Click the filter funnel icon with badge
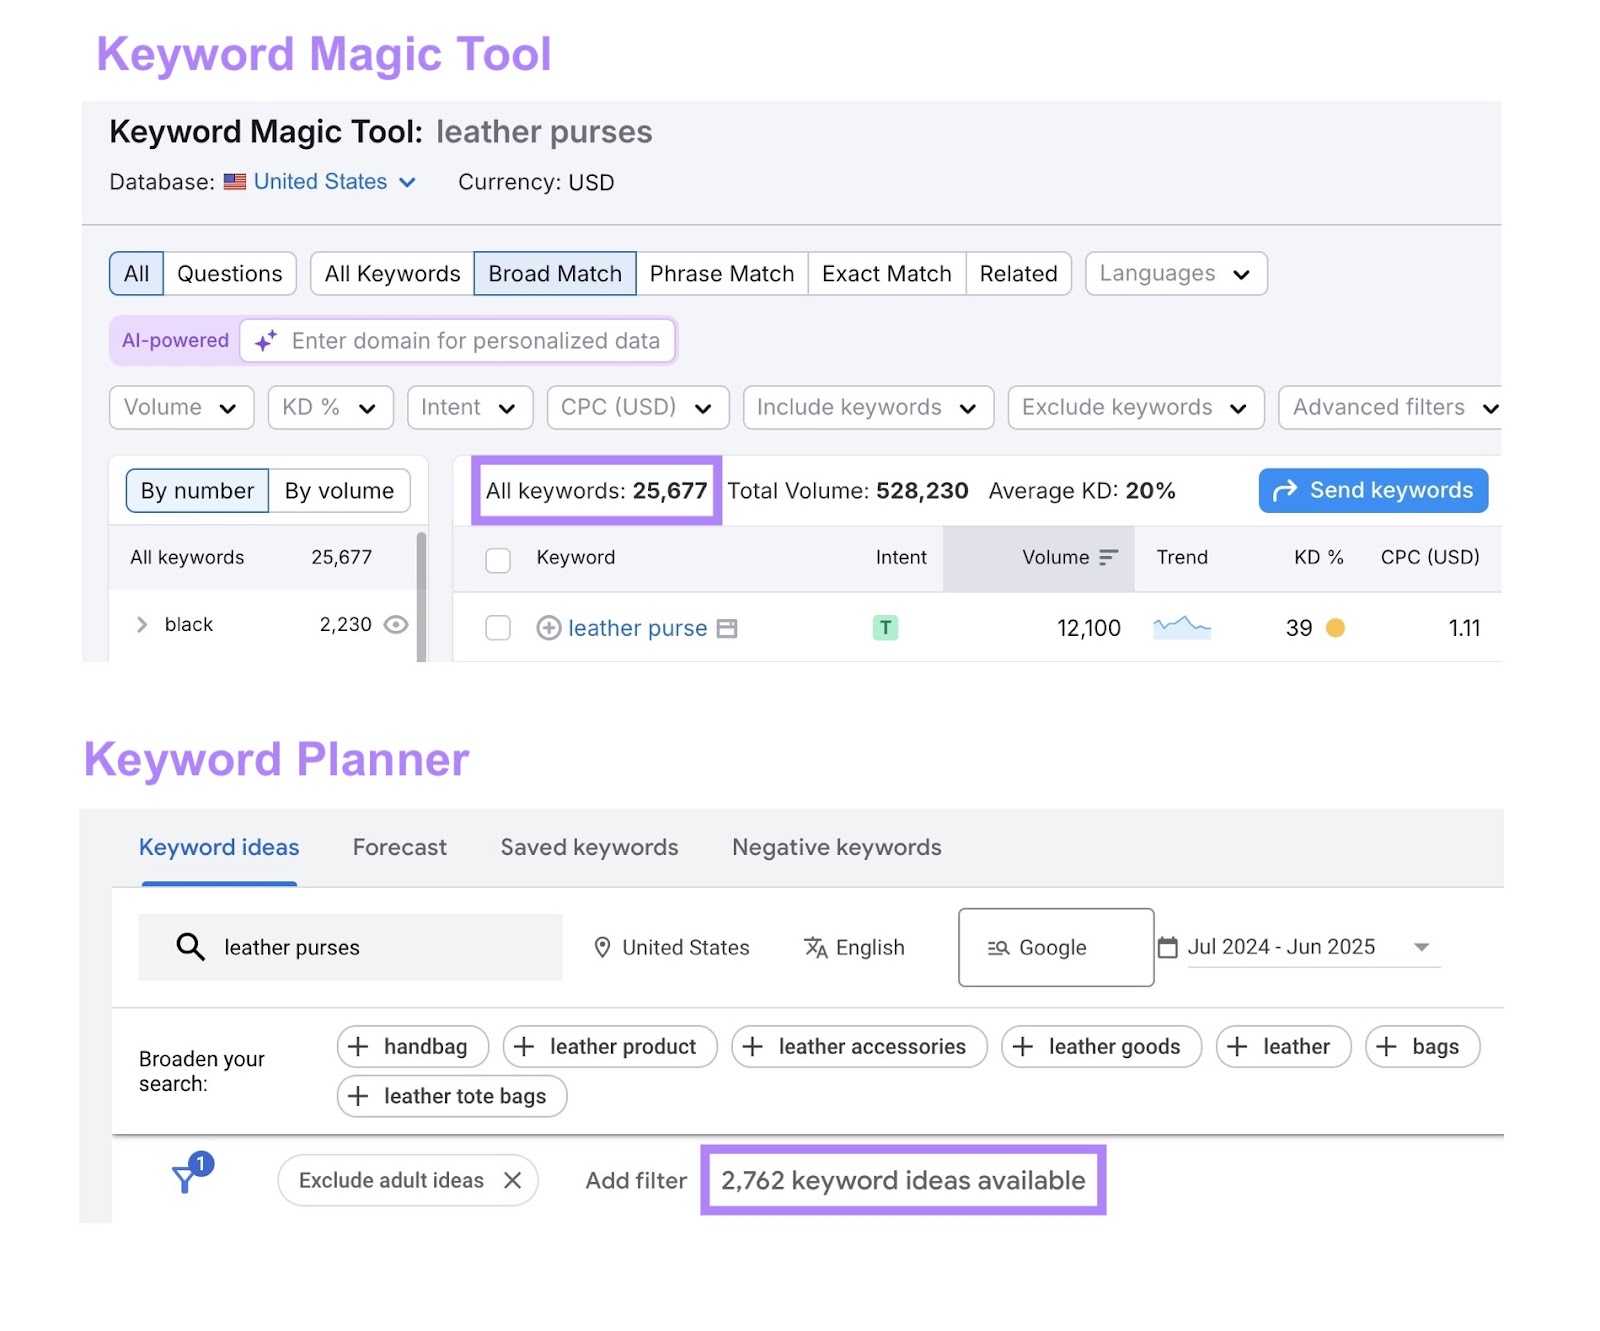 pyautogui.click(x=188, y=1179)
